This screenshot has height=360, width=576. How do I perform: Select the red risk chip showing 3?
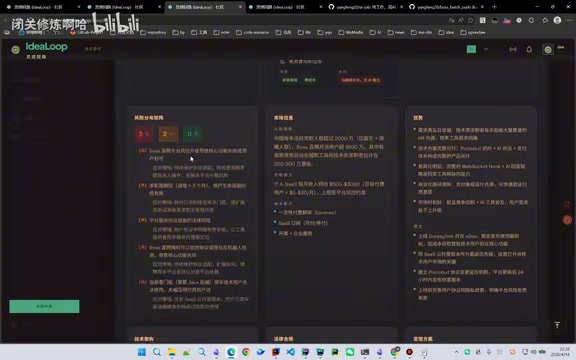click(x=144, y=134)
